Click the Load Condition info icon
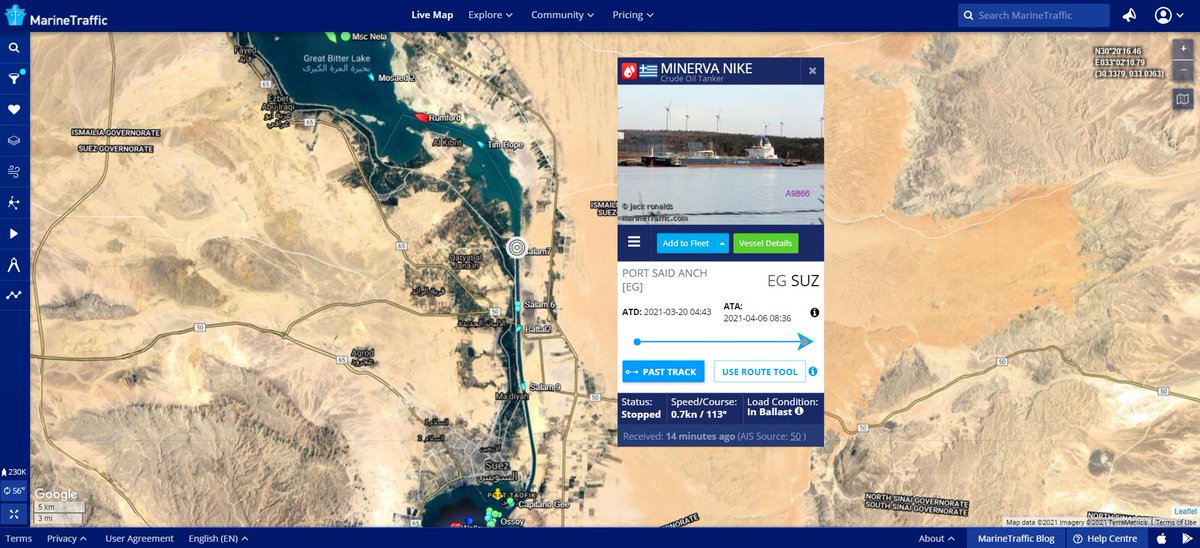Screen dimensions: 1200x548 tap(799, 411)
